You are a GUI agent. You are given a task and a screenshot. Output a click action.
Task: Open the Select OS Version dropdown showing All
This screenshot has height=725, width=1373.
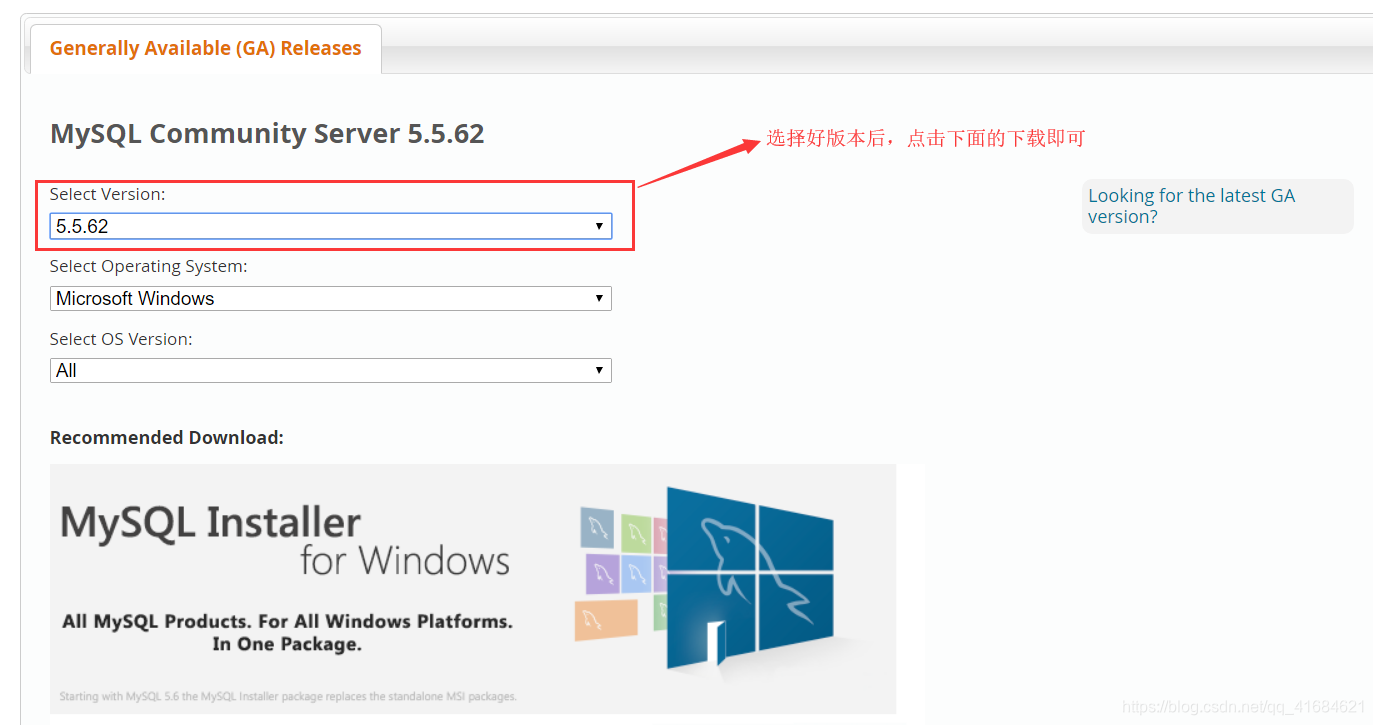point(330,370)
